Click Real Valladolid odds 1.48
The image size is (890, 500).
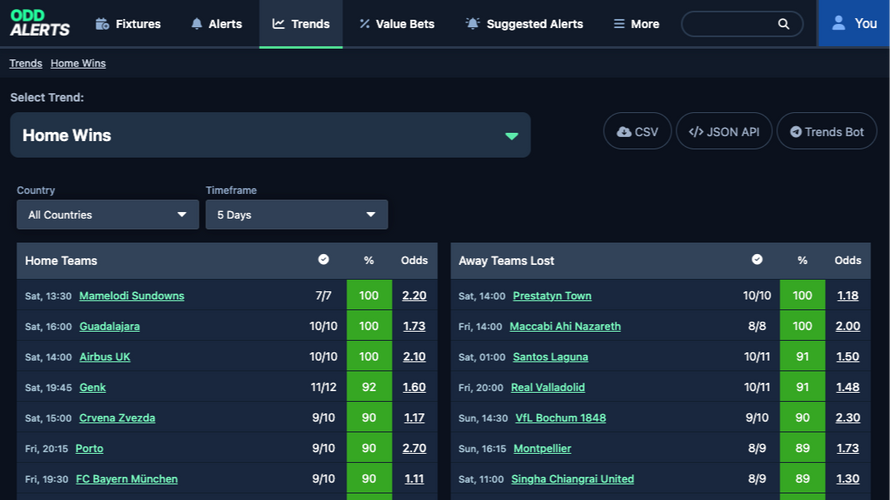click(847, 388)
